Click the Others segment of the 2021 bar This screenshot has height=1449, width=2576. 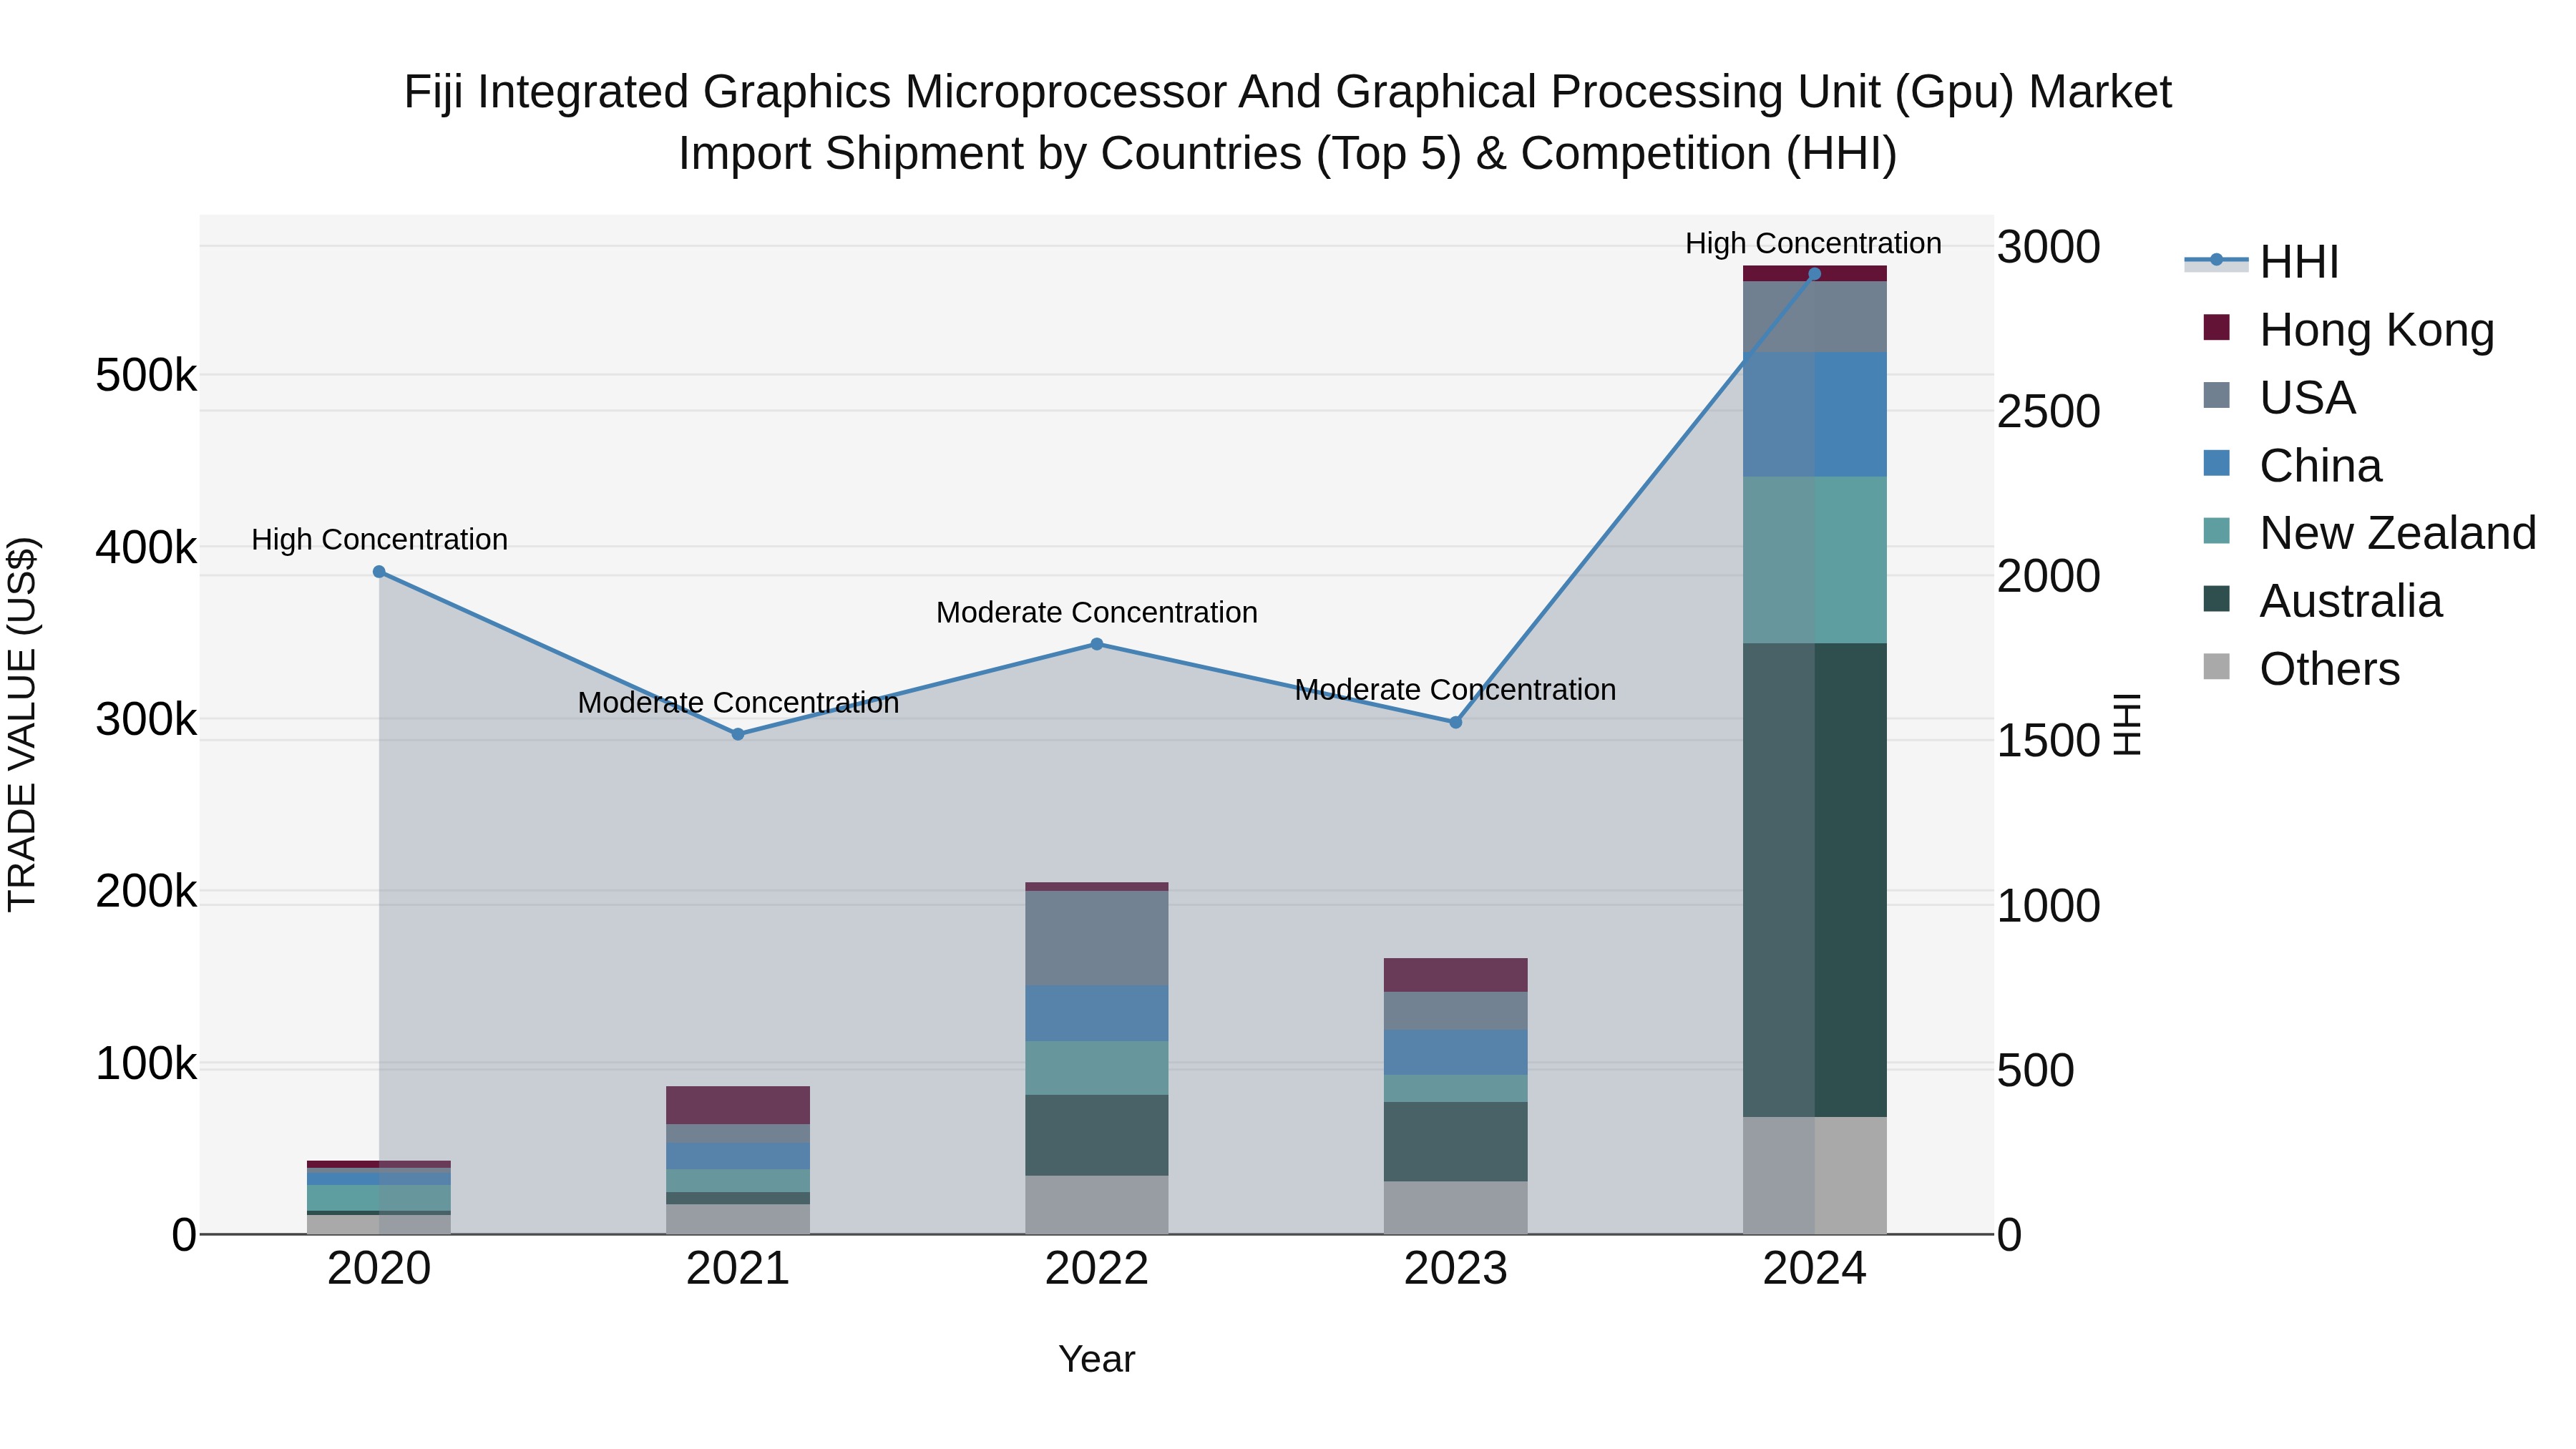[x=738, y=1219]
